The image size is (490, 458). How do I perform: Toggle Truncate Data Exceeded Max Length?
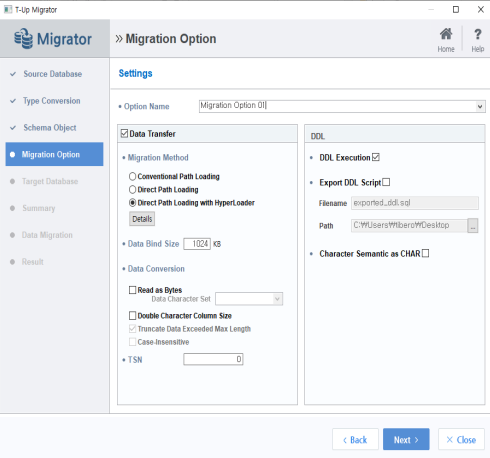pyautogui.click(x=132, y=329)
